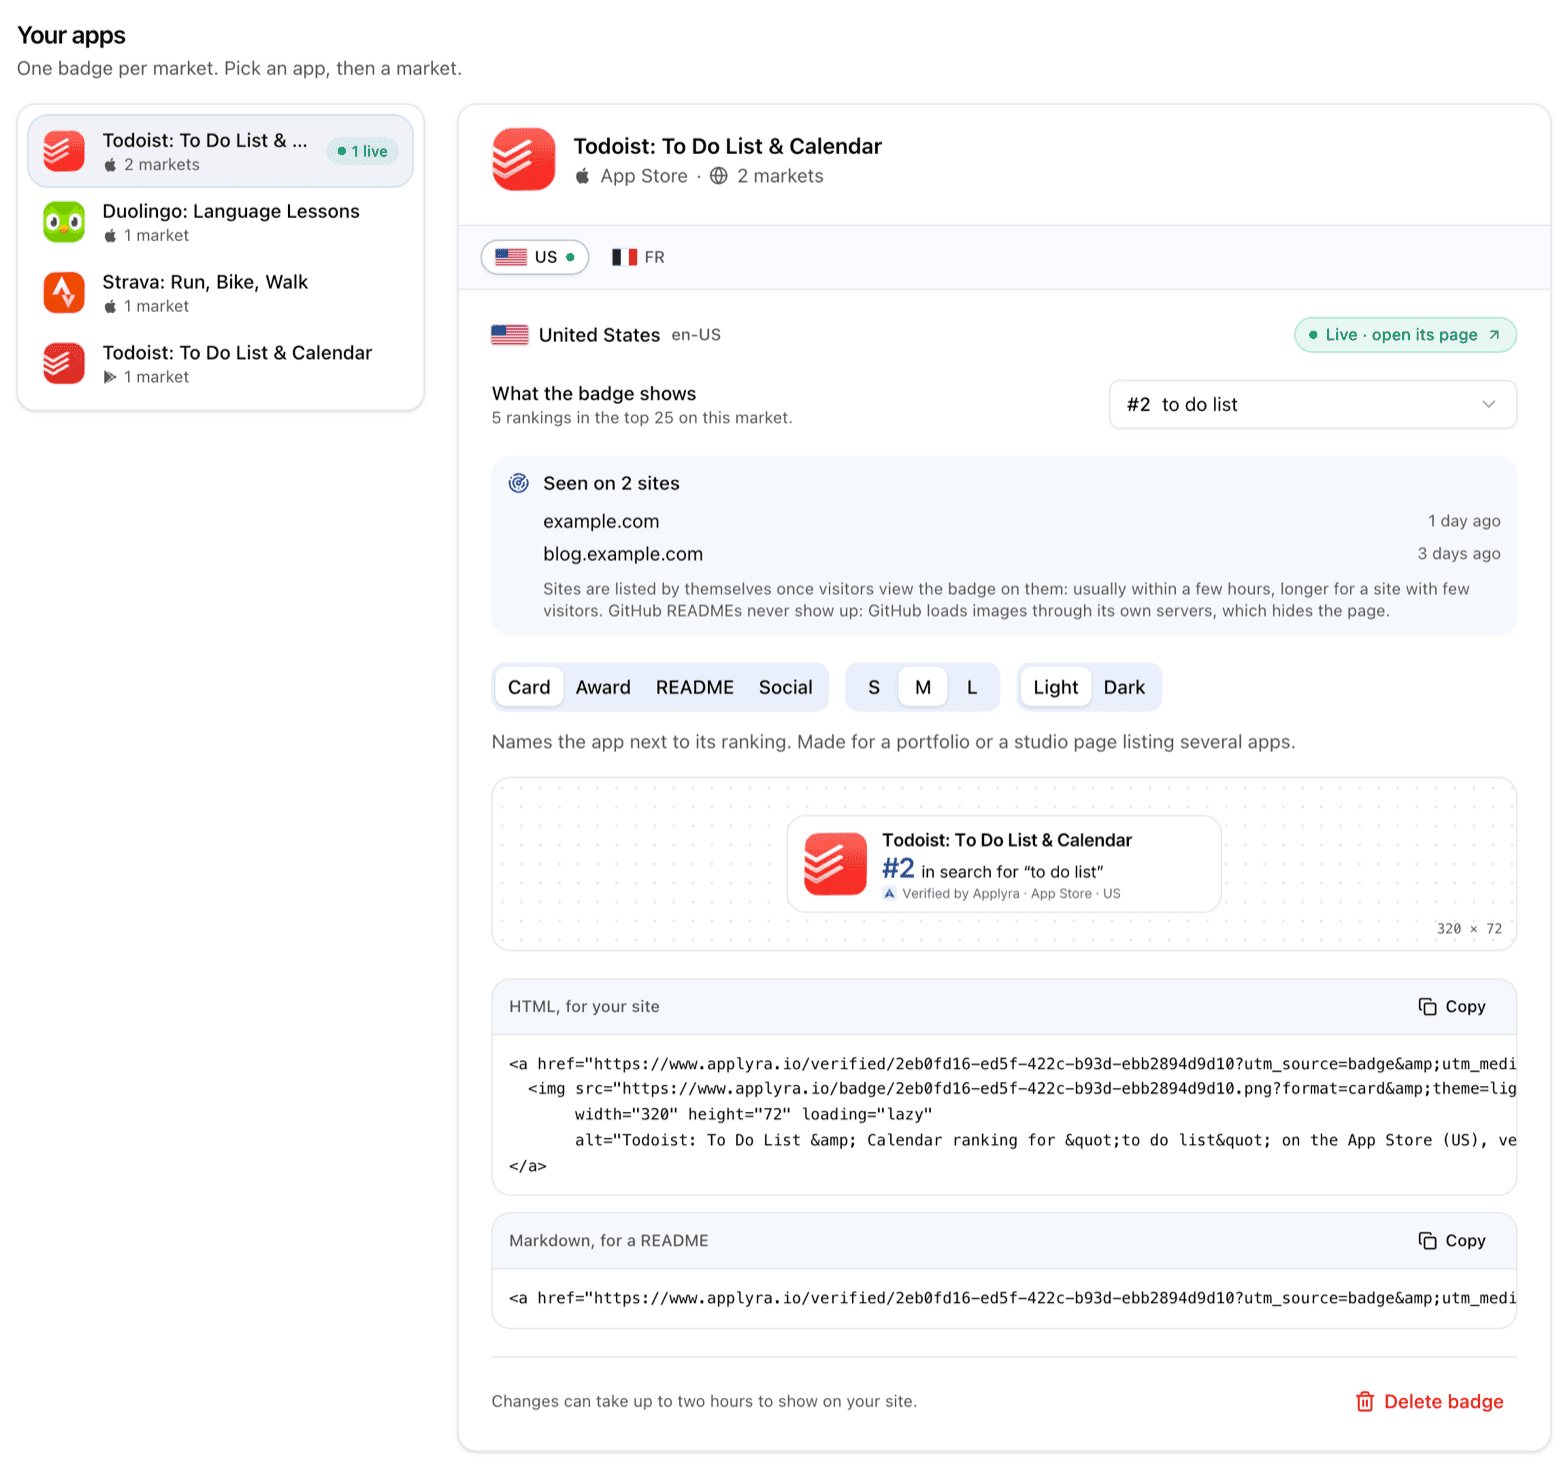1568x1468 pixels.
Task: Choose the S badge size
Action: [x=874, y=688]
